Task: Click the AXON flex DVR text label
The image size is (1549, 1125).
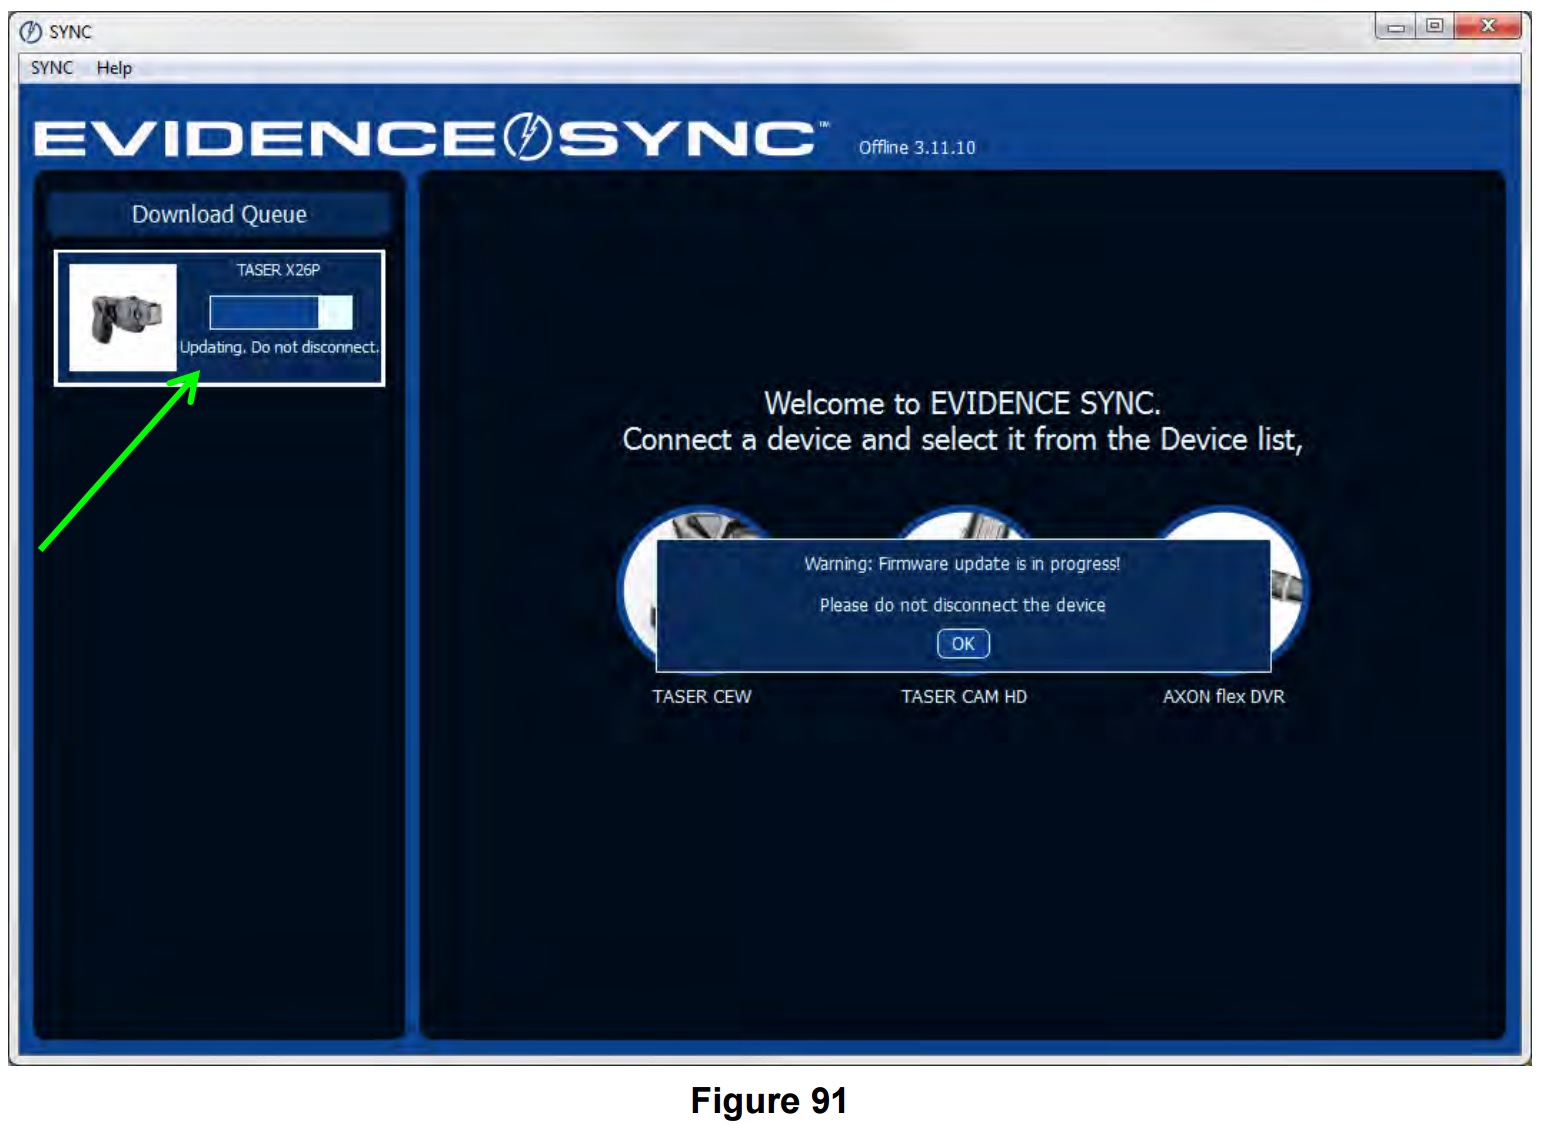Action: tap(1223, 697)
